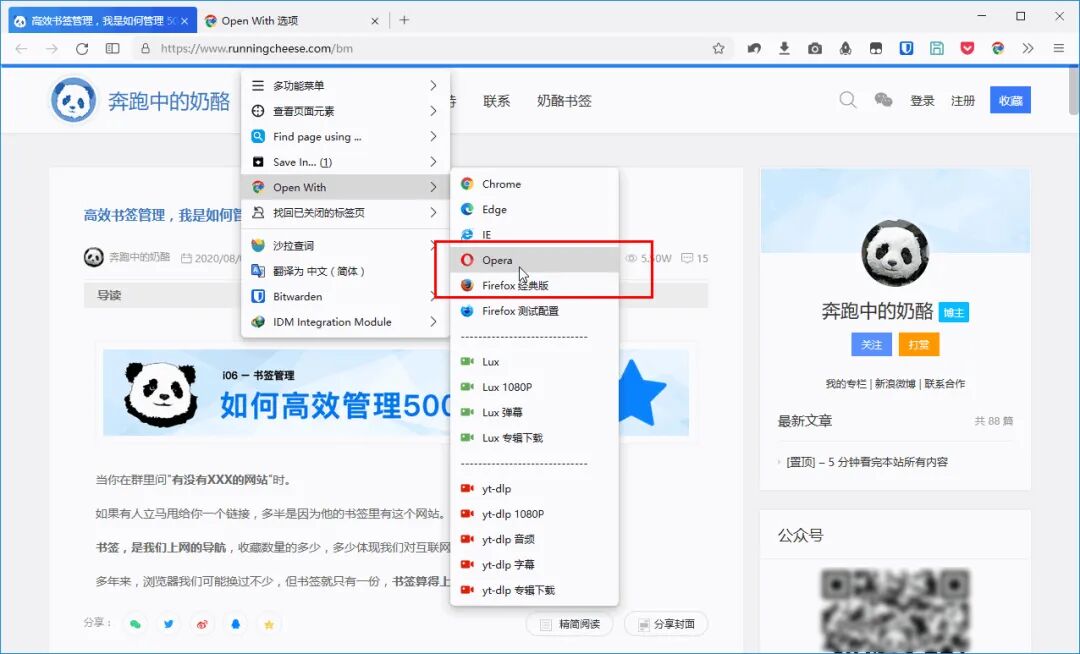Share article via Weibo icon
The height and width of the screenshot is (654, 1080).
(202, 624)
